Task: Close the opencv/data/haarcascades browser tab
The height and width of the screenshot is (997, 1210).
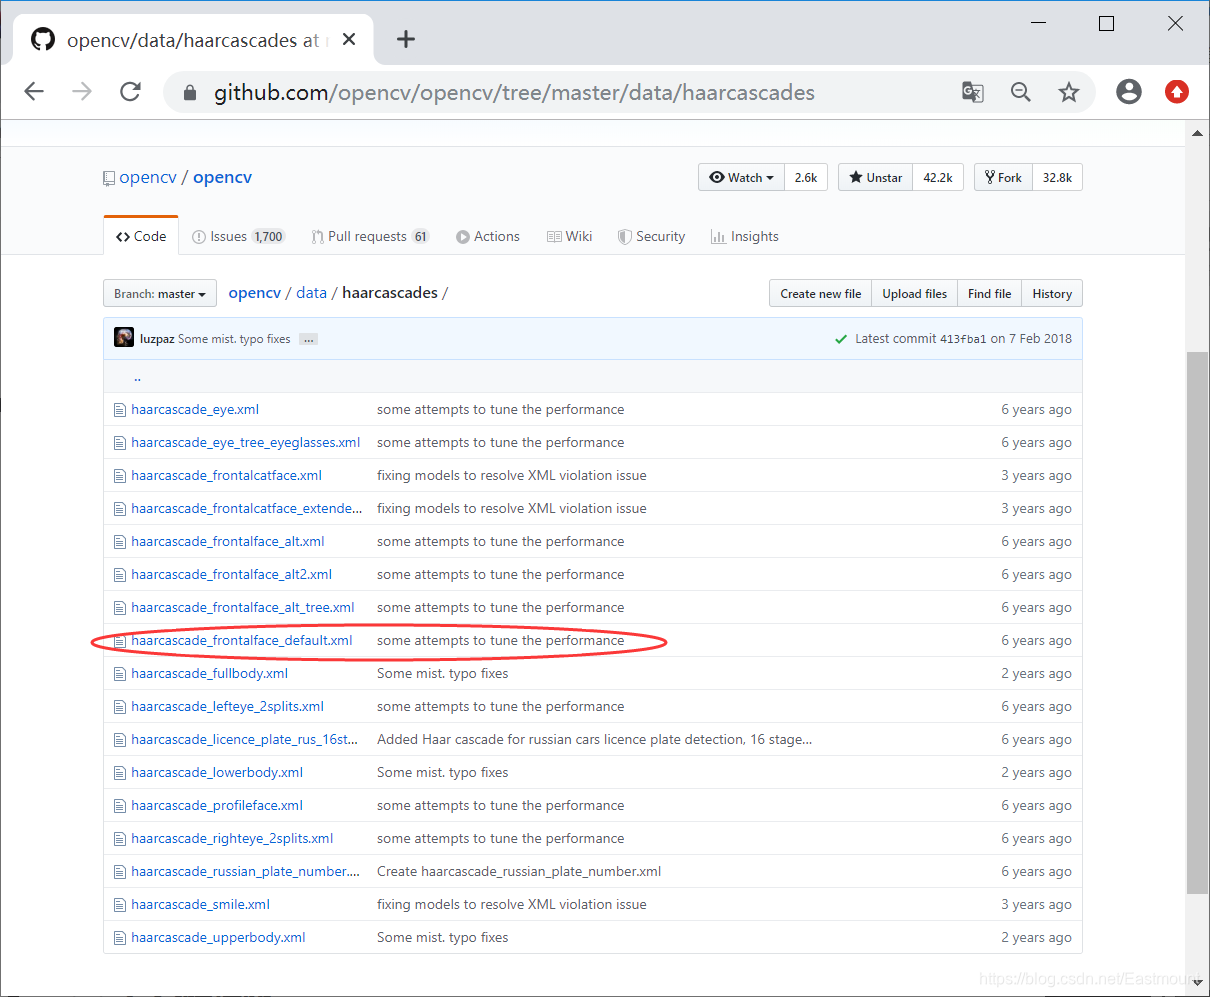Action: click(x=349, y=40)
